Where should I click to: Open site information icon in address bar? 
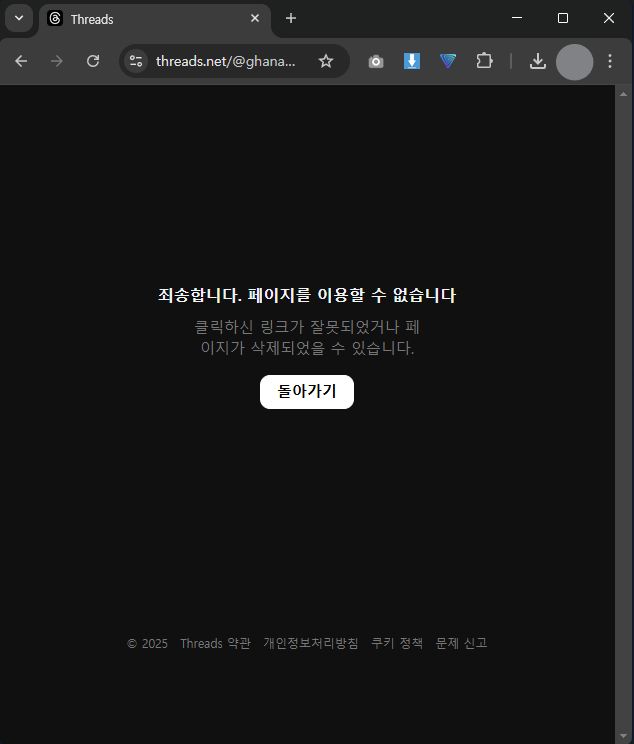pos(136,61)
